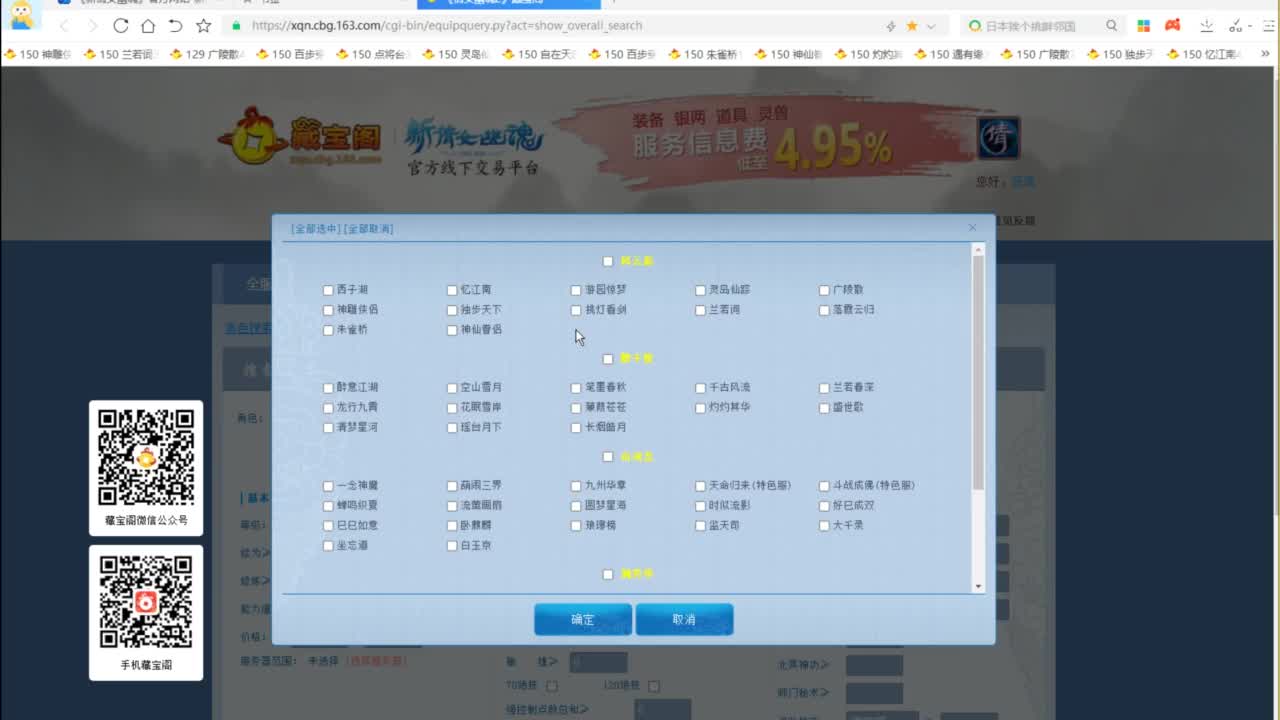The height and width of the screenshot is (720, 1280).
Task: Click the search magnifier in the search box
Action: [1111, 26]
